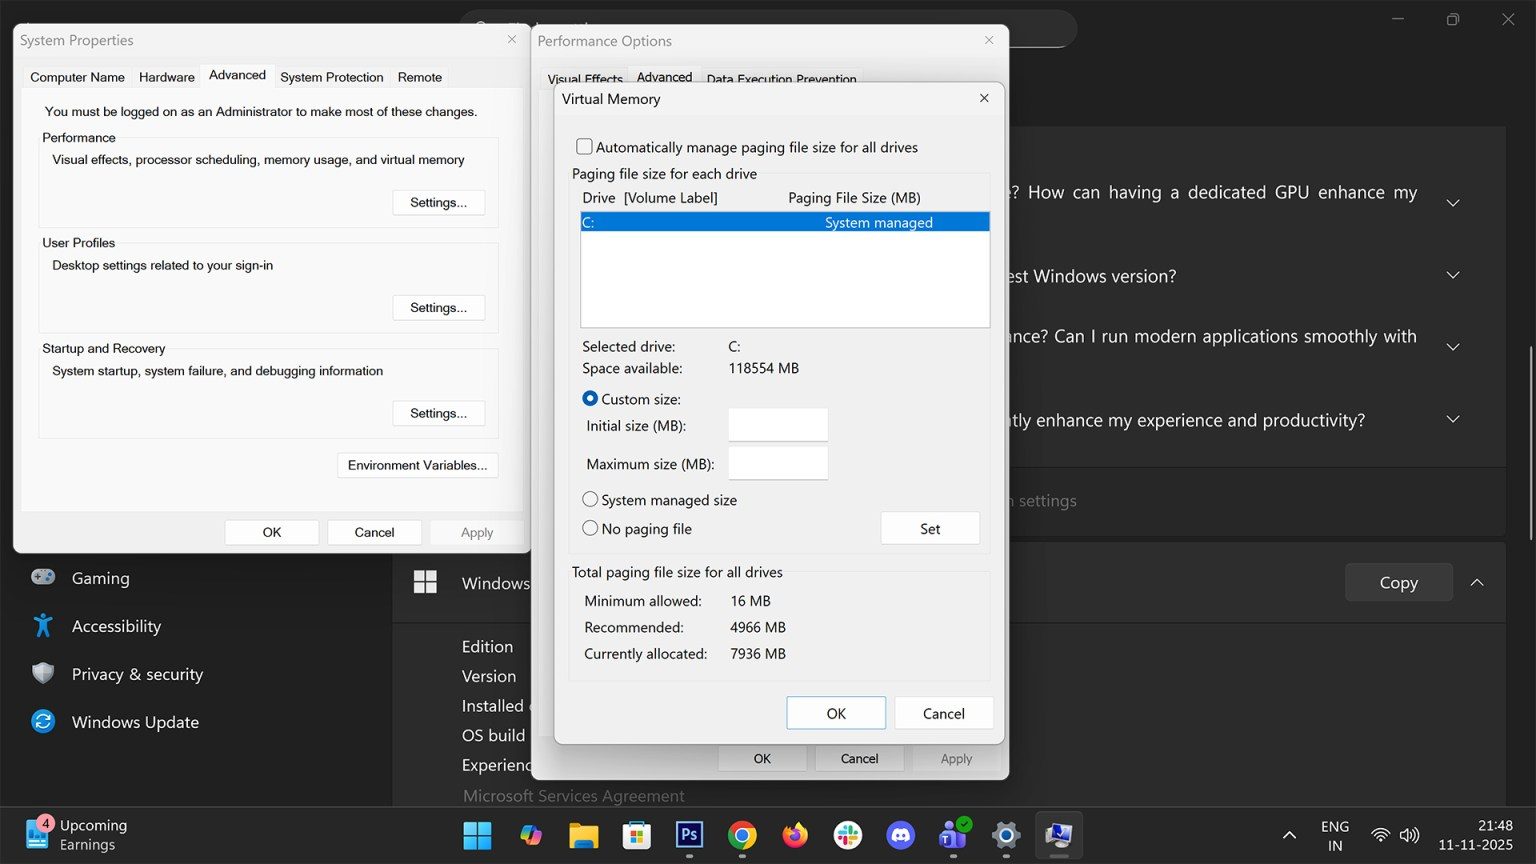The width and height of the screenshot is (1536, 864).
Task: Click the Initial size input field
Action: tap(777, 426)
